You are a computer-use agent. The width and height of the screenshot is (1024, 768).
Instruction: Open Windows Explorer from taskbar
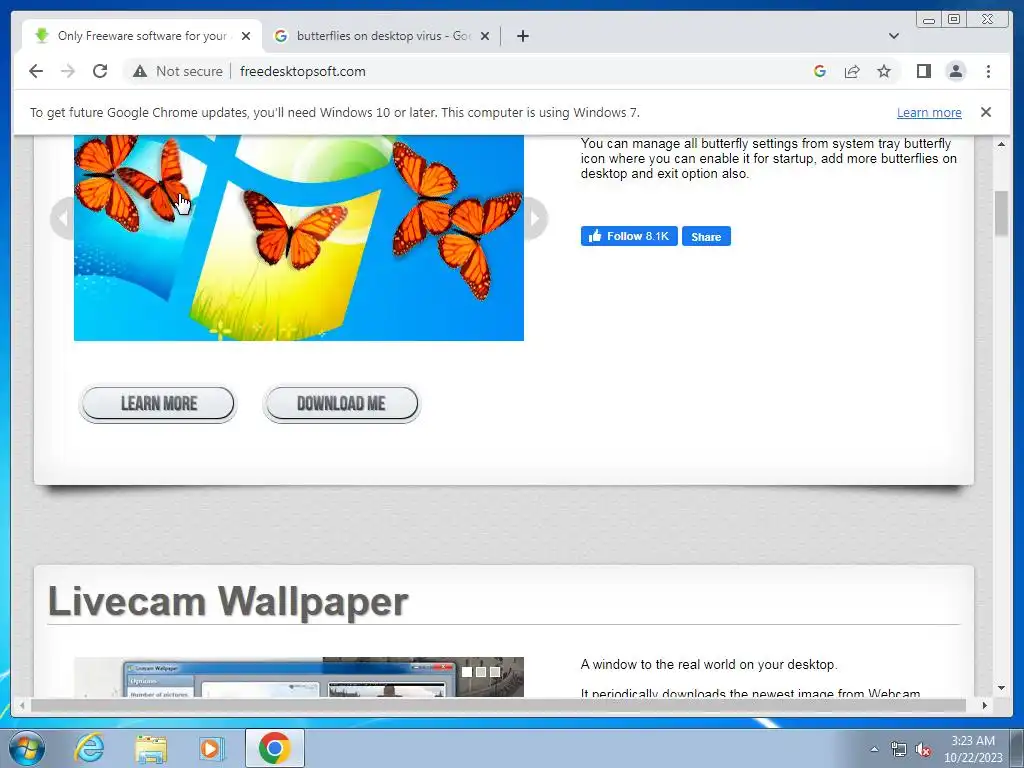(x=151, y=748)
